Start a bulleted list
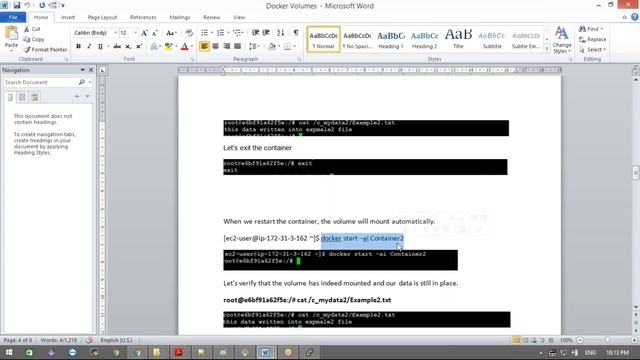Image resolution: width=640 pixels, height=360 pixels. click(204, 33)
